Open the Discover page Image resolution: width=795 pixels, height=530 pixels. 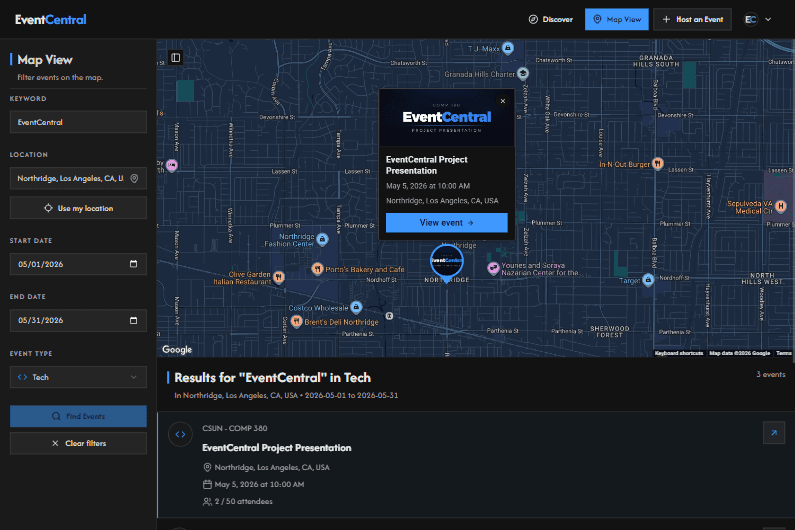click(551, 19)
